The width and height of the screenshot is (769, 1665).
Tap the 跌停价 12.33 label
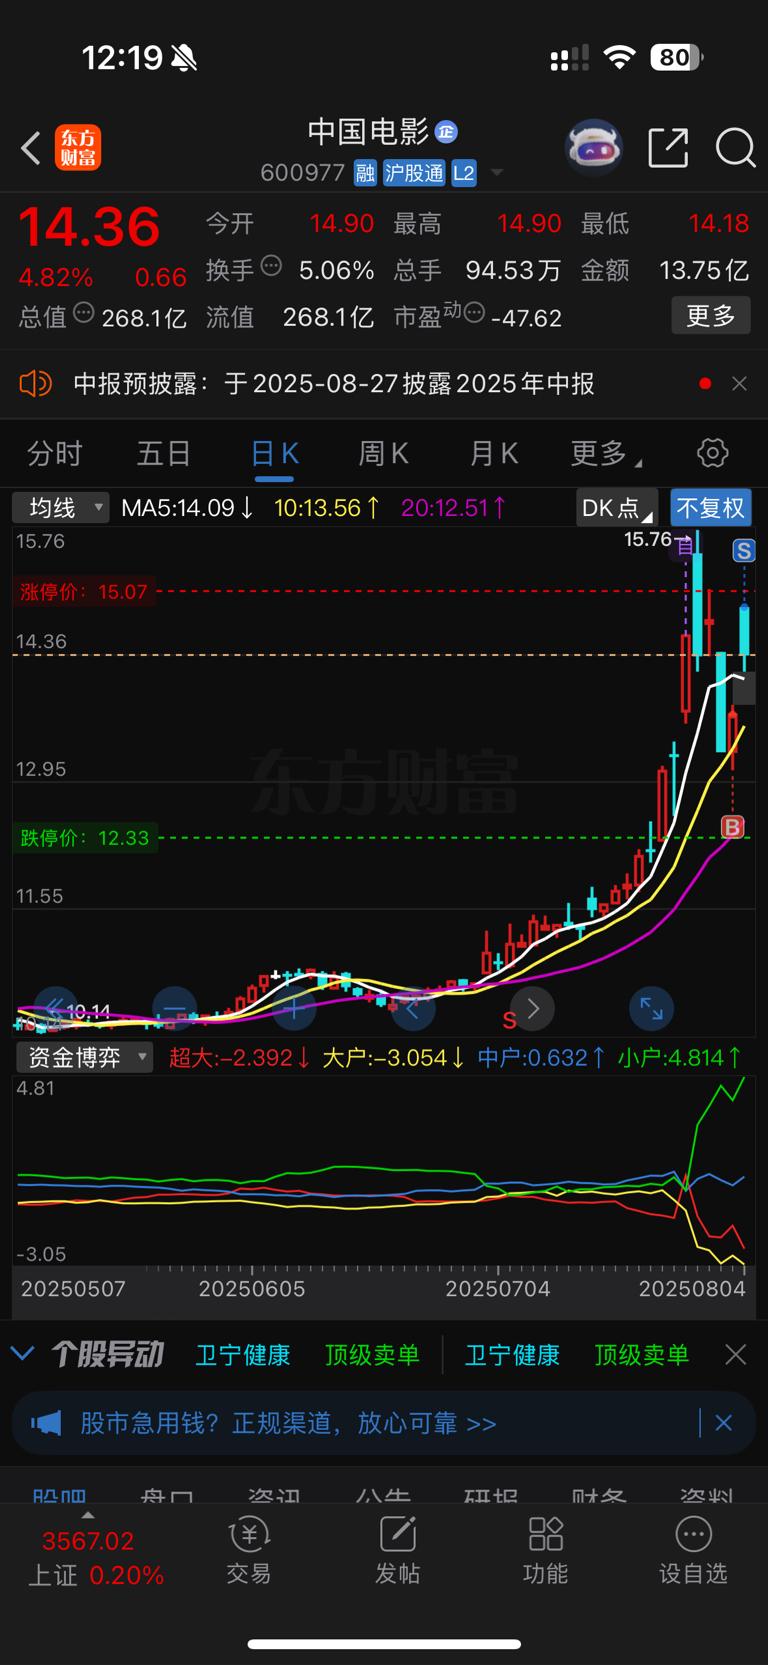[x=84, y=838]
